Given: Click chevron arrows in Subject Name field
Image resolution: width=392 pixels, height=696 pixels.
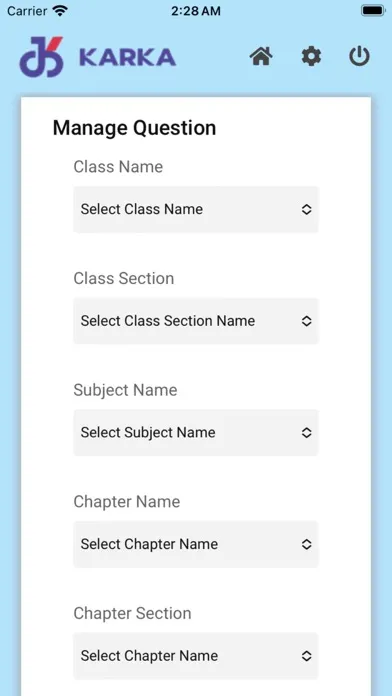Looking at the screenshot, I should (x=306, y=433).
